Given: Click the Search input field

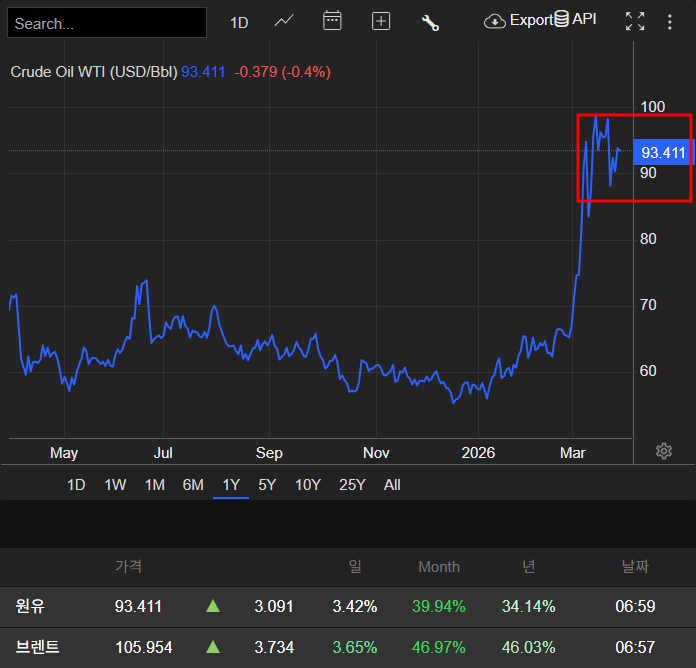Looking at the screenshot, I should pyautogui.click(x=106, y=23).
